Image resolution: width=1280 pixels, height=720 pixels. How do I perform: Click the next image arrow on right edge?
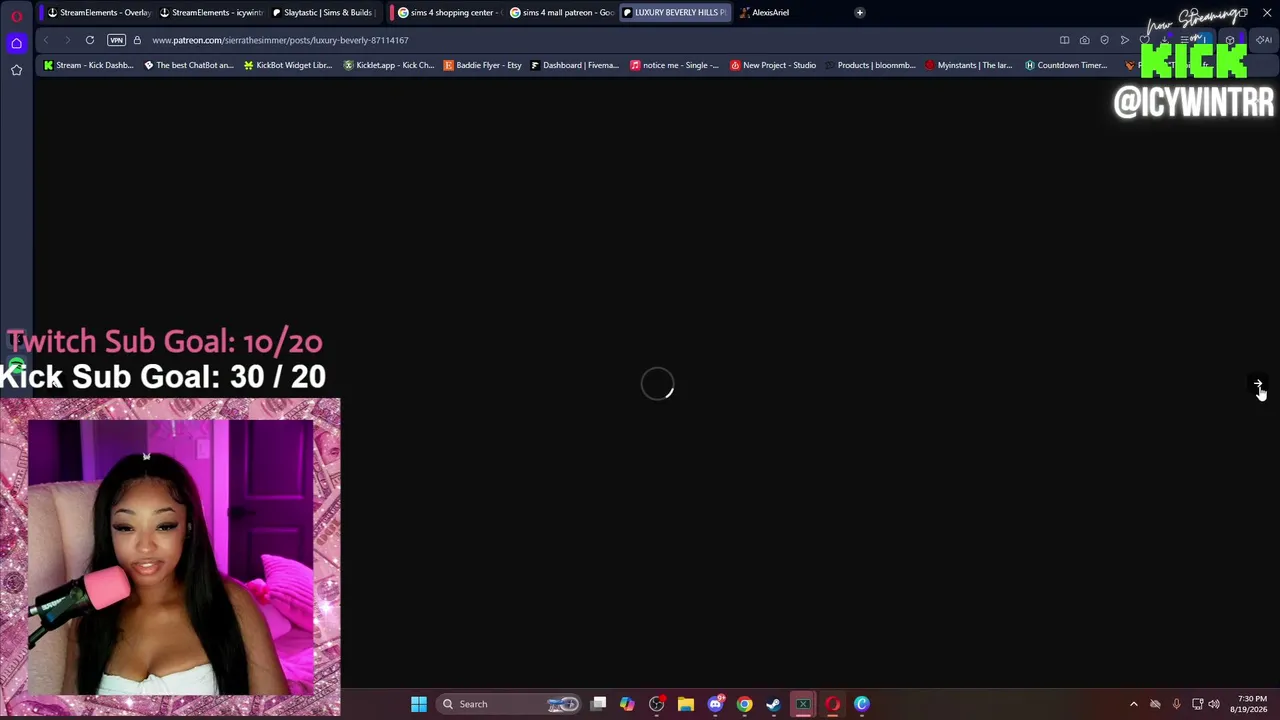pyautogui.click(x=1259, y=384)
